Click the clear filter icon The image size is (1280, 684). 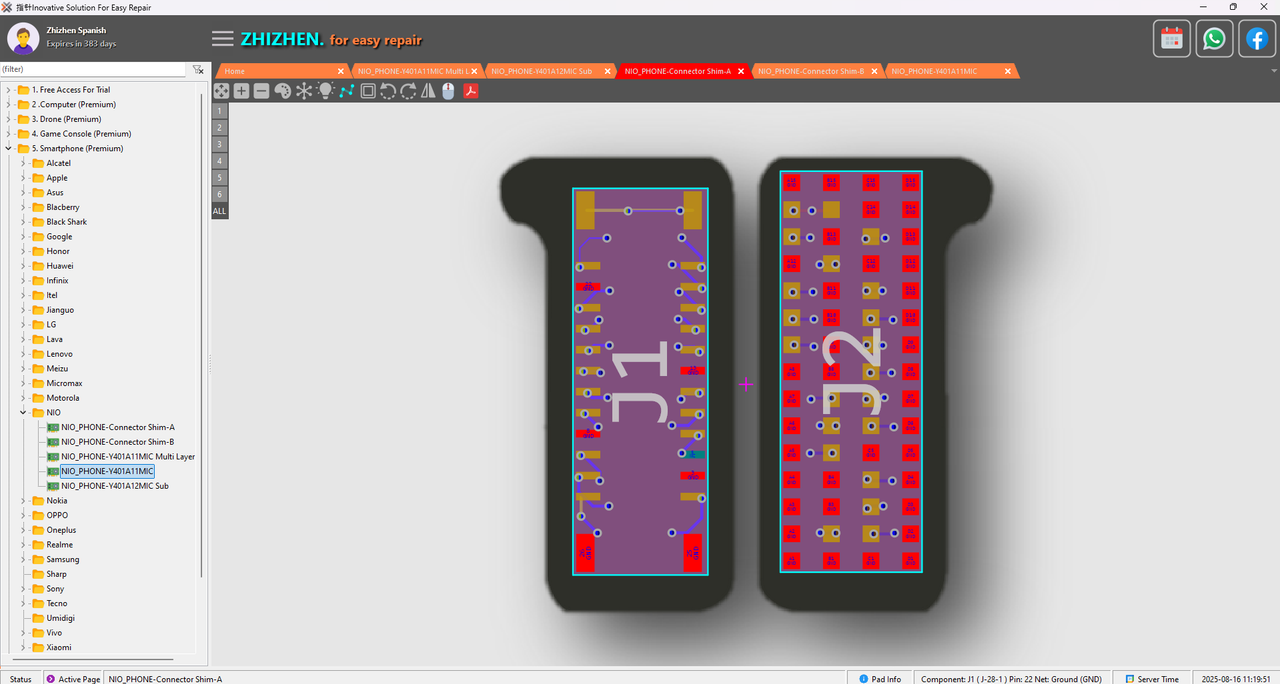[198, 70]
